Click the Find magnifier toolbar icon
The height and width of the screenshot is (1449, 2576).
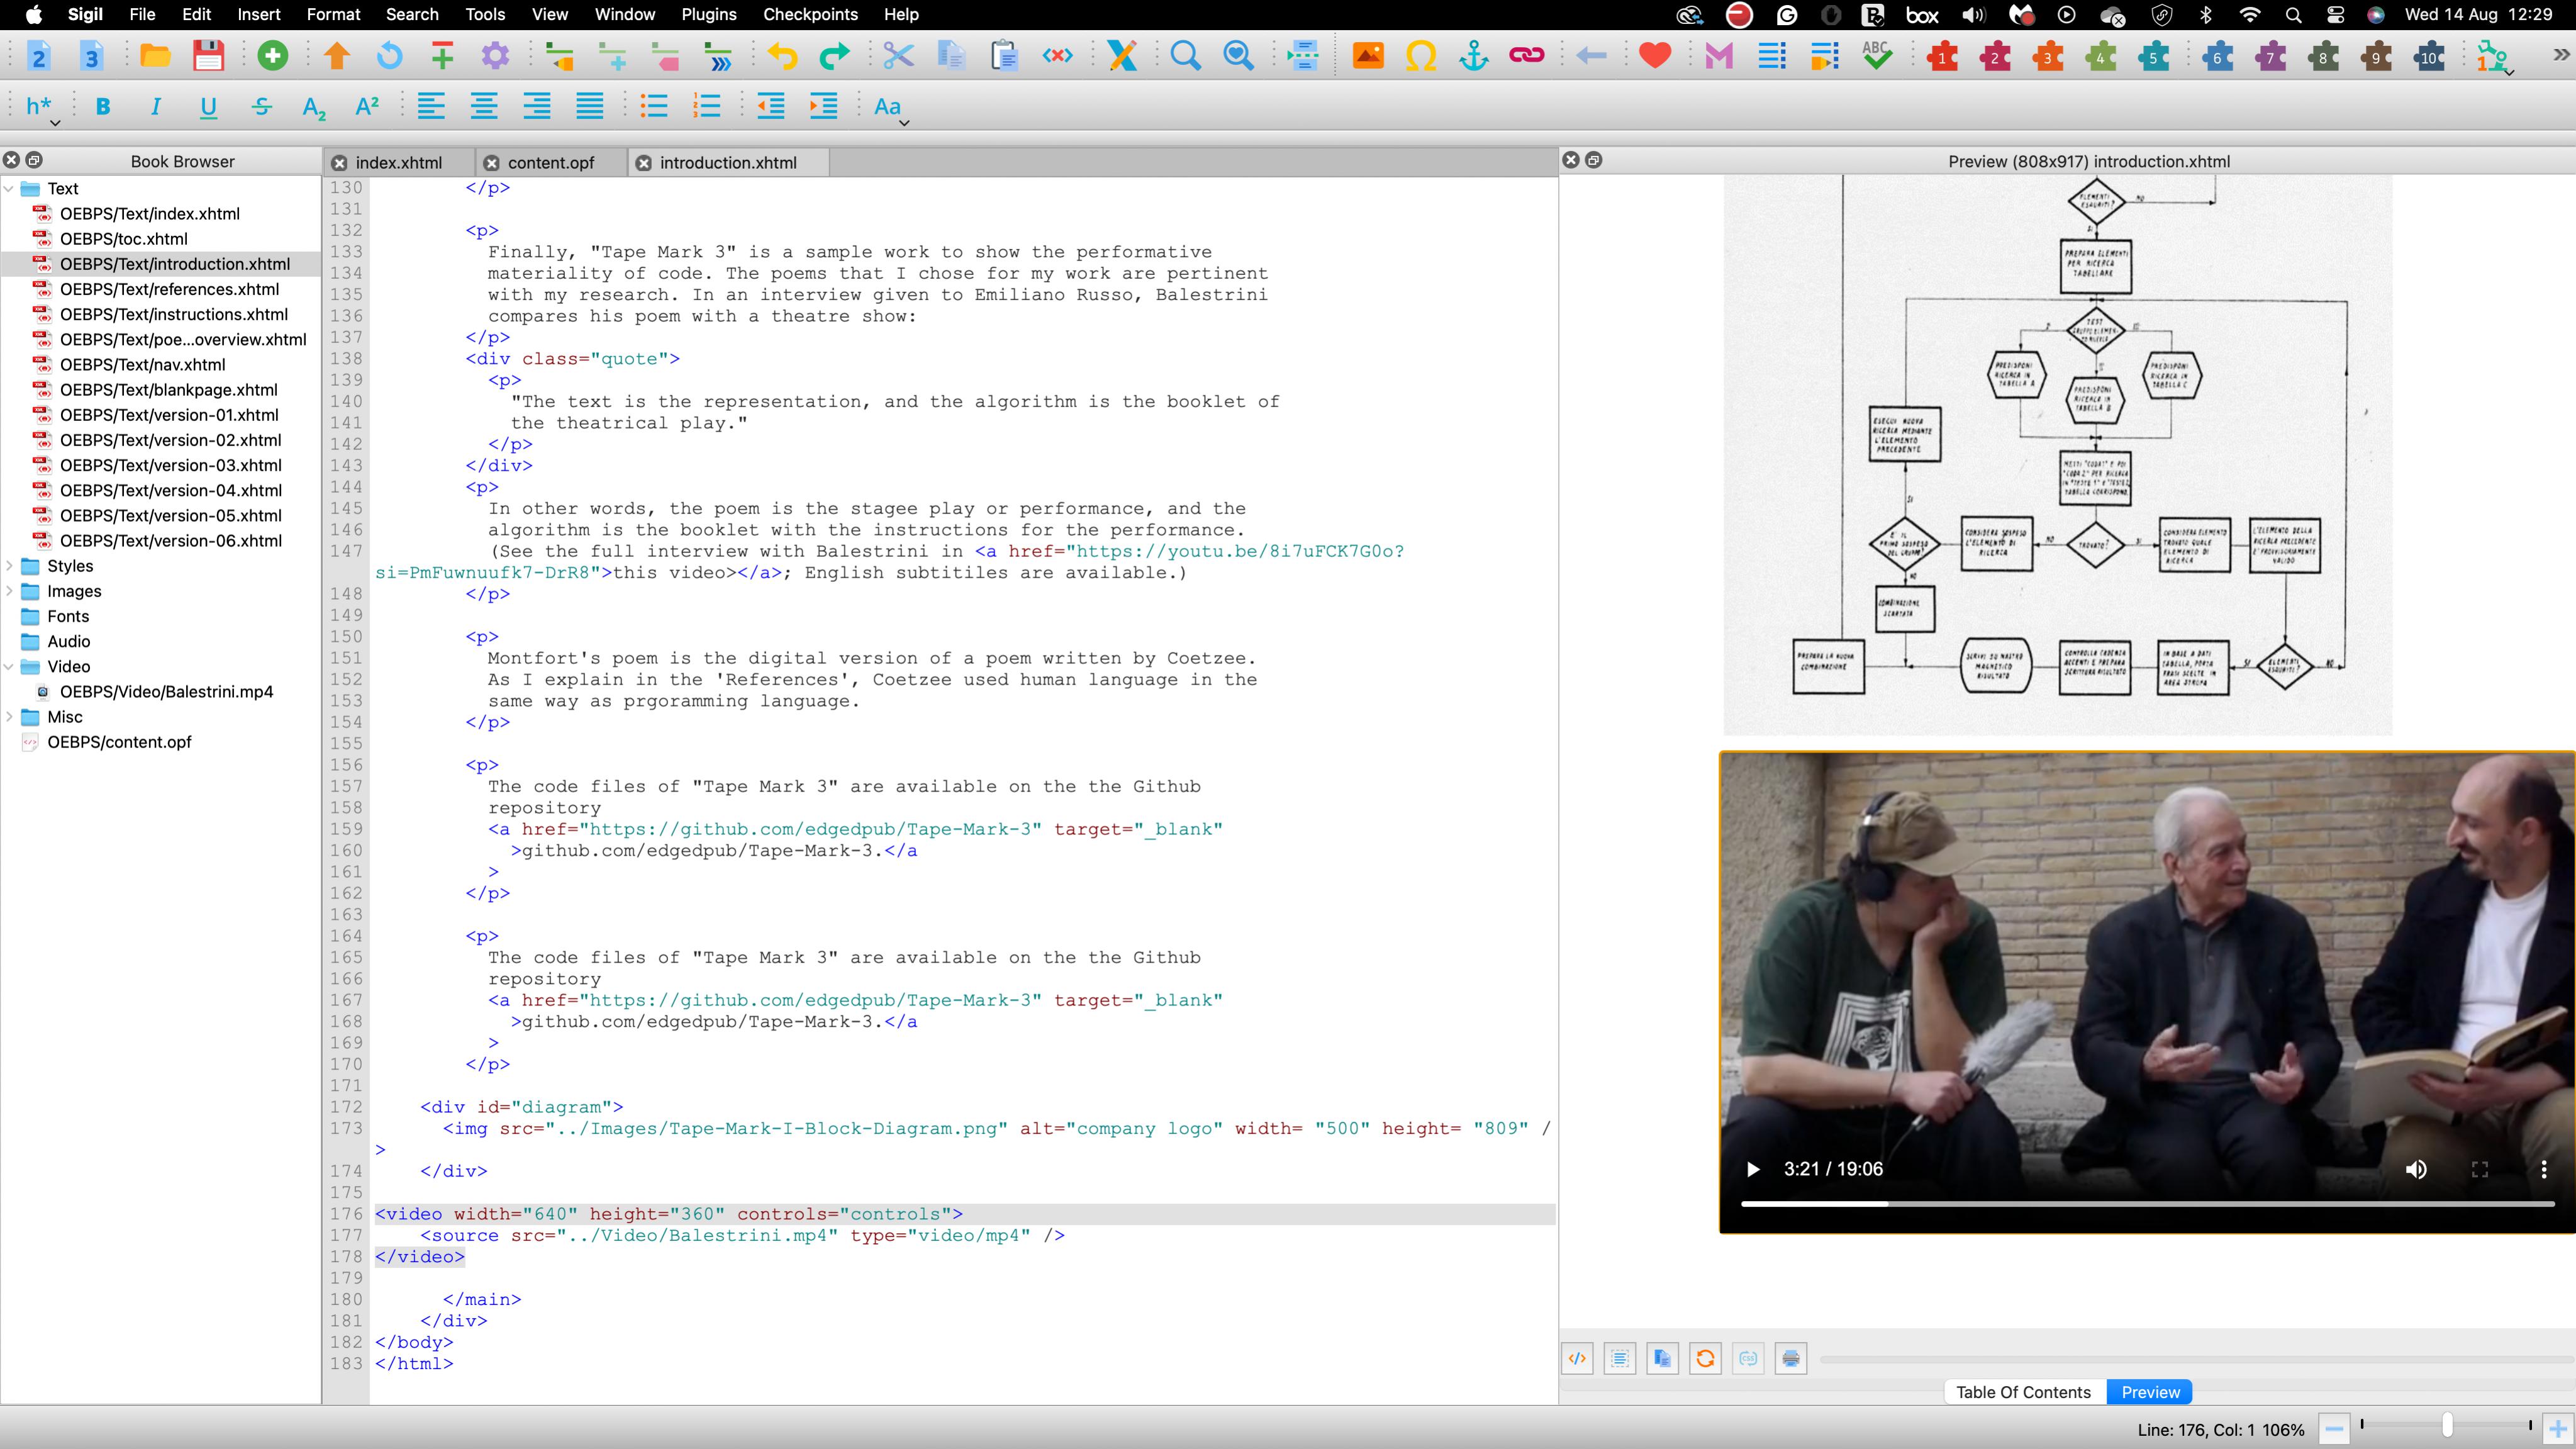coord(1185,56)
